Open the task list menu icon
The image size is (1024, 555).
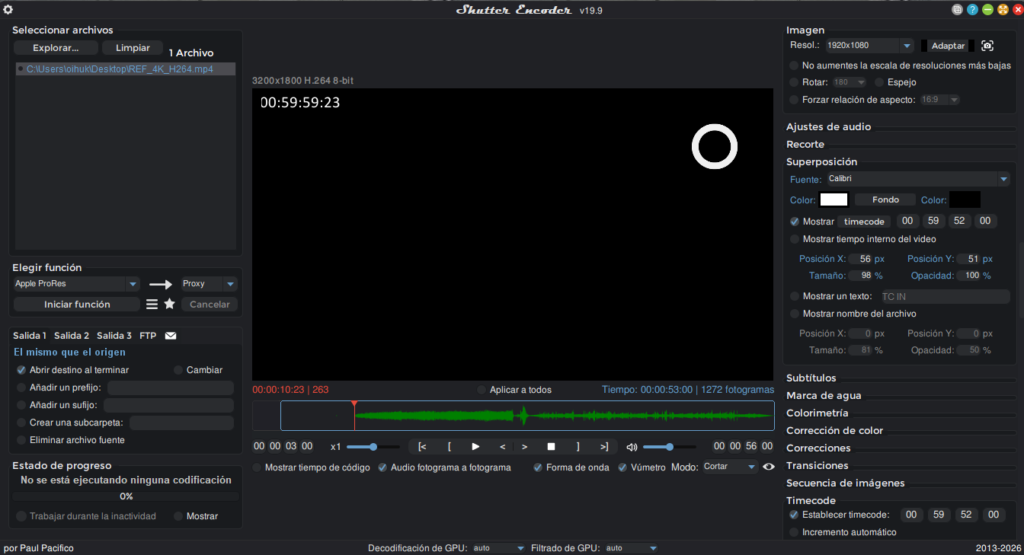click(x=152, y=304)
